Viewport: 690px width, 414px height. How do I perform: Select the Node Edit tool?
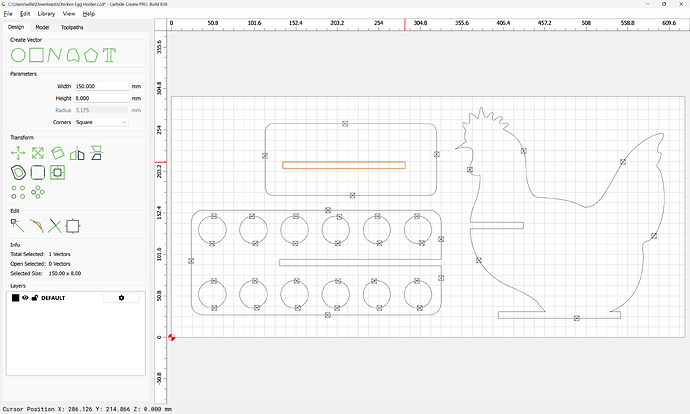tap(17, 226)
